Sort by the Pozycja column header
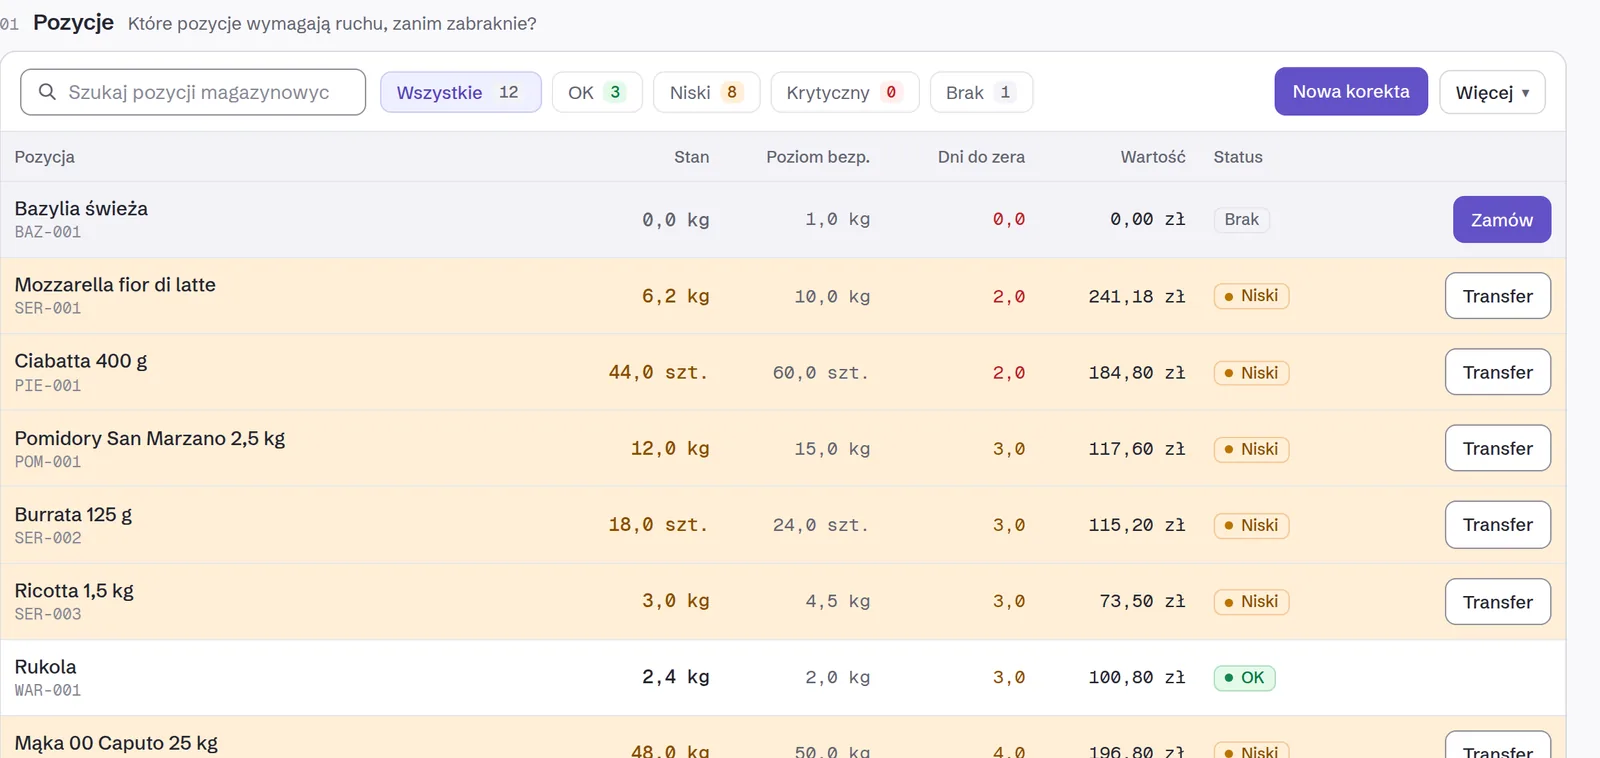 click(x=44, y=157)
